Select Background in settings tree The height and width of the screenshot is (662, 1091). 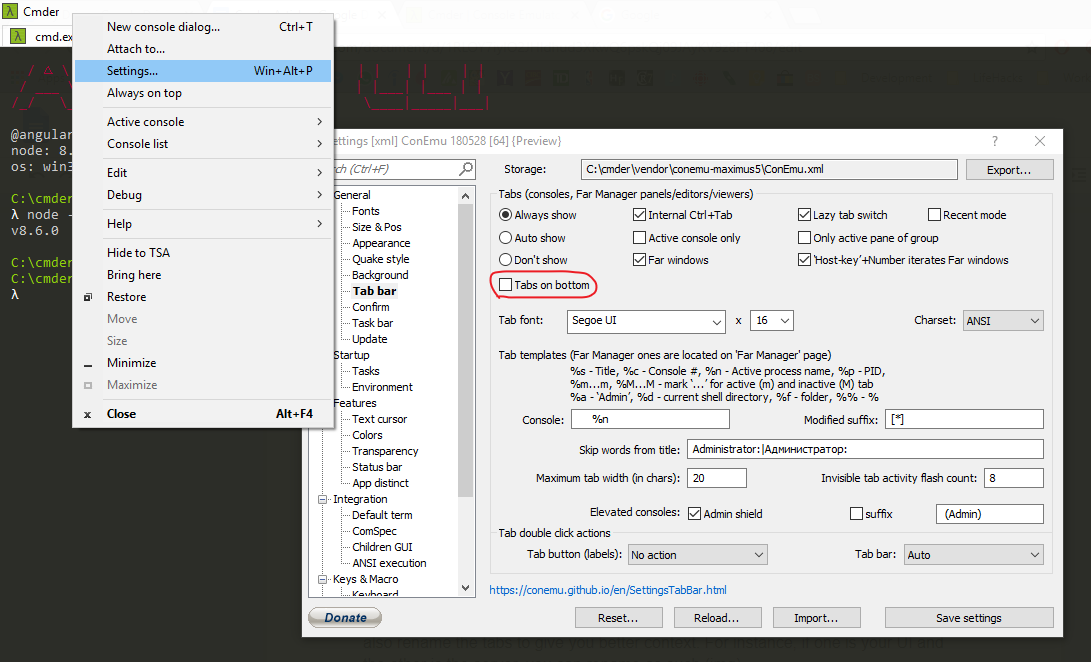tap(380, 275)
